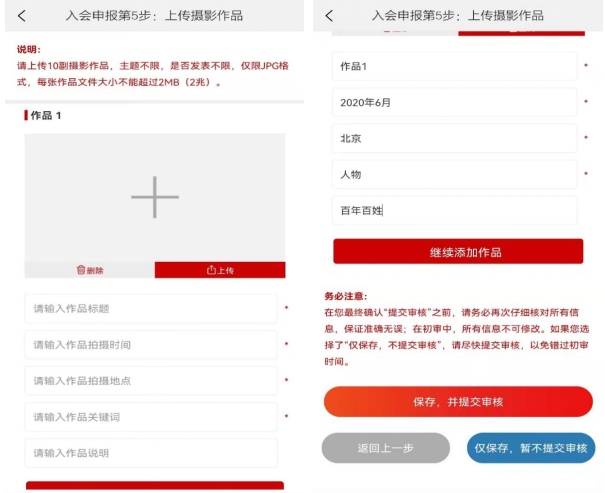Viewport: 605px width, 493px height.
Task: Go back using right screen's back arrow
Action: point(329,16)
